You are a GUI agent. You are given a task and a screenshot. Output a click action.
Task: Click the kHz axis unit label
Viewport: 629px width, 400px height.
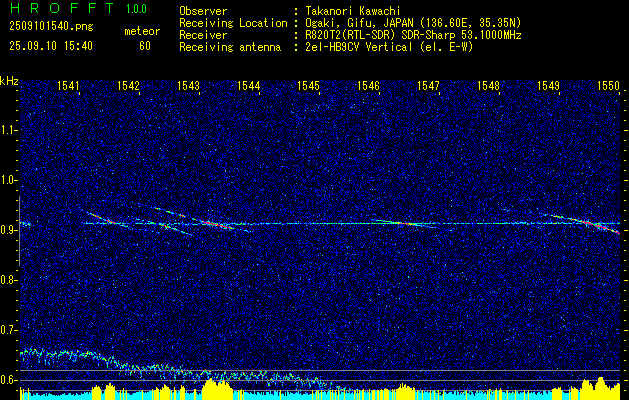(9, 81)
